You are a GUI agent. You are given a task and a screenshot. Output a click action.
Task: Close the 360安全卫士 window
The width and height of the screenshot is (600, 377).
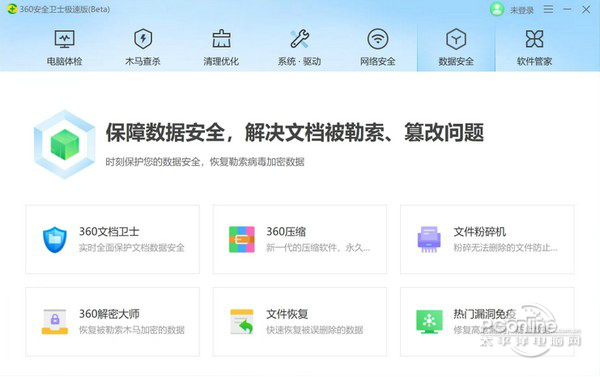586,9
